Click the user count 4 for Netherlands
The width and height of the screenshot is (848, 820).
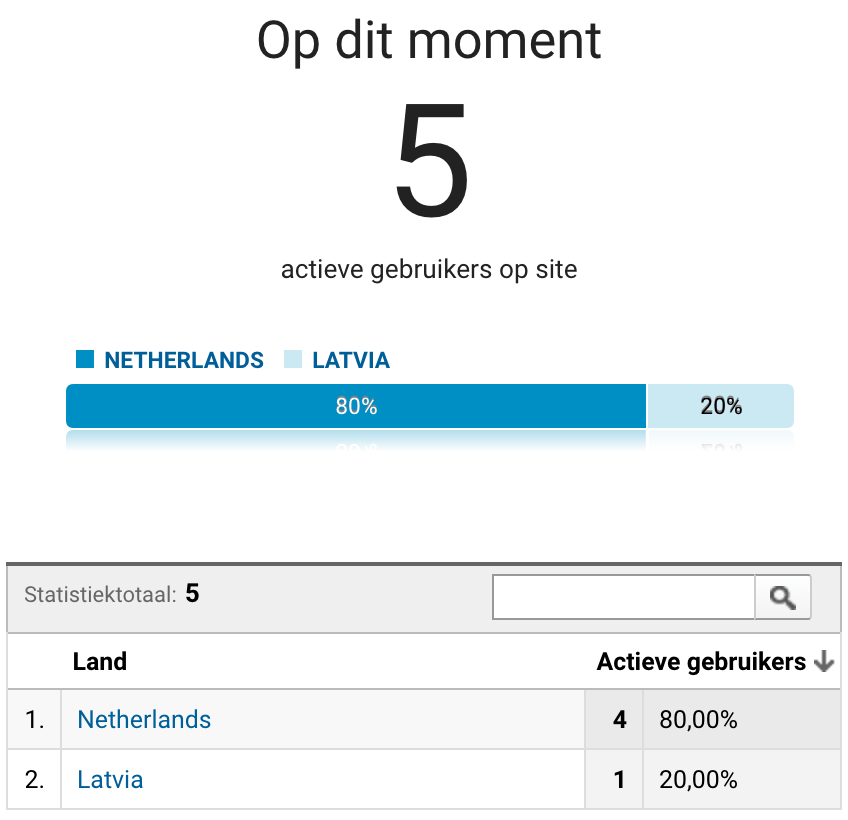coord(620,720)
